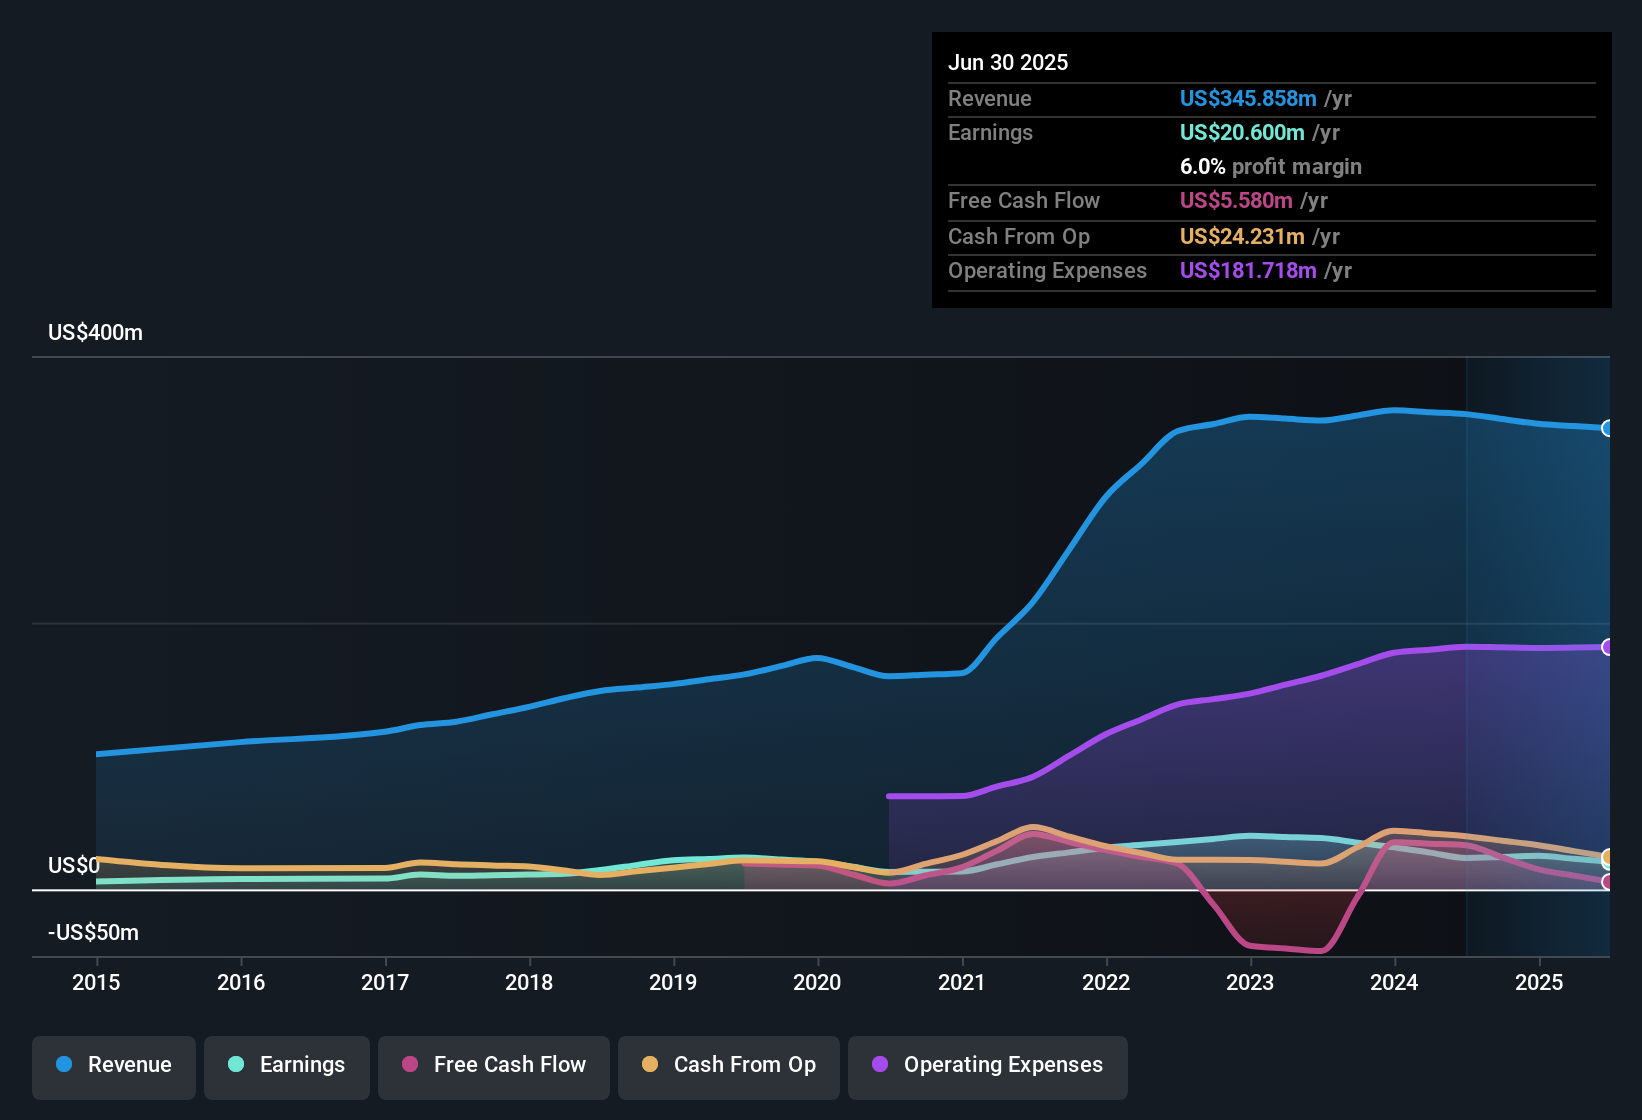Click the 2023 x-axis label

coord(1250,982)
